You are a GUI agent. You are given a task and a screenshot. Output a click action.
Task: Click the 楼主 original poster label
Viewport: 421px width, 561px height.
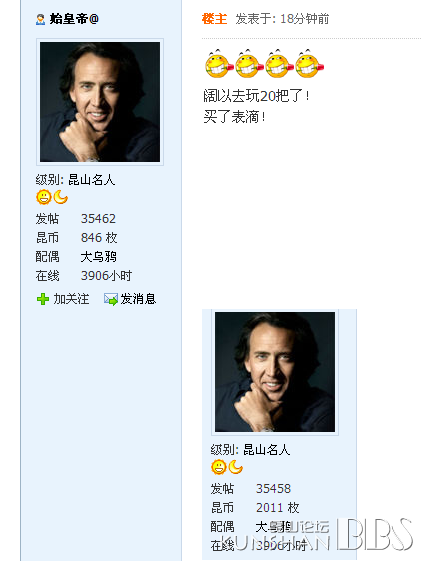pyautogui.click(x=214, y=19)
